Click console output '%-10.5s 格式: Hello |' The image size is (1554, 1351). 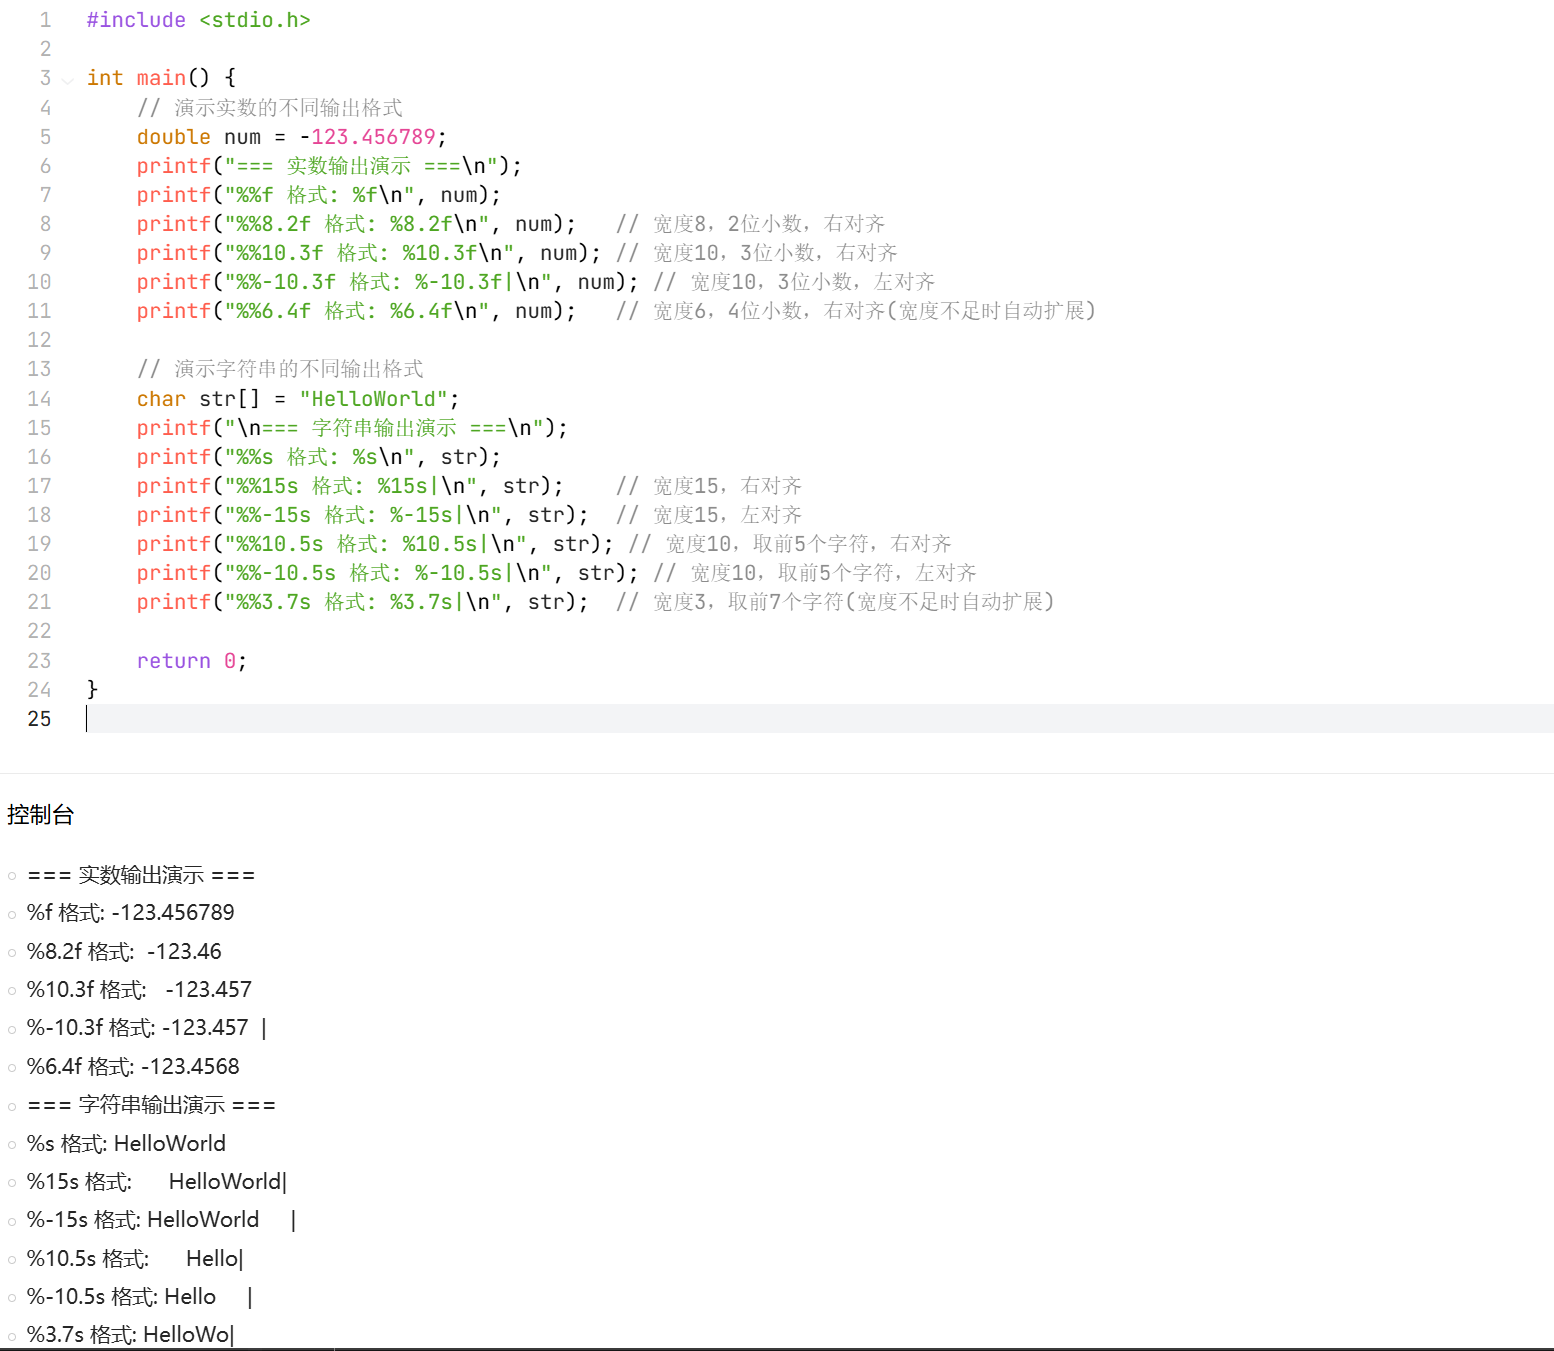(x=140, y=1297)
